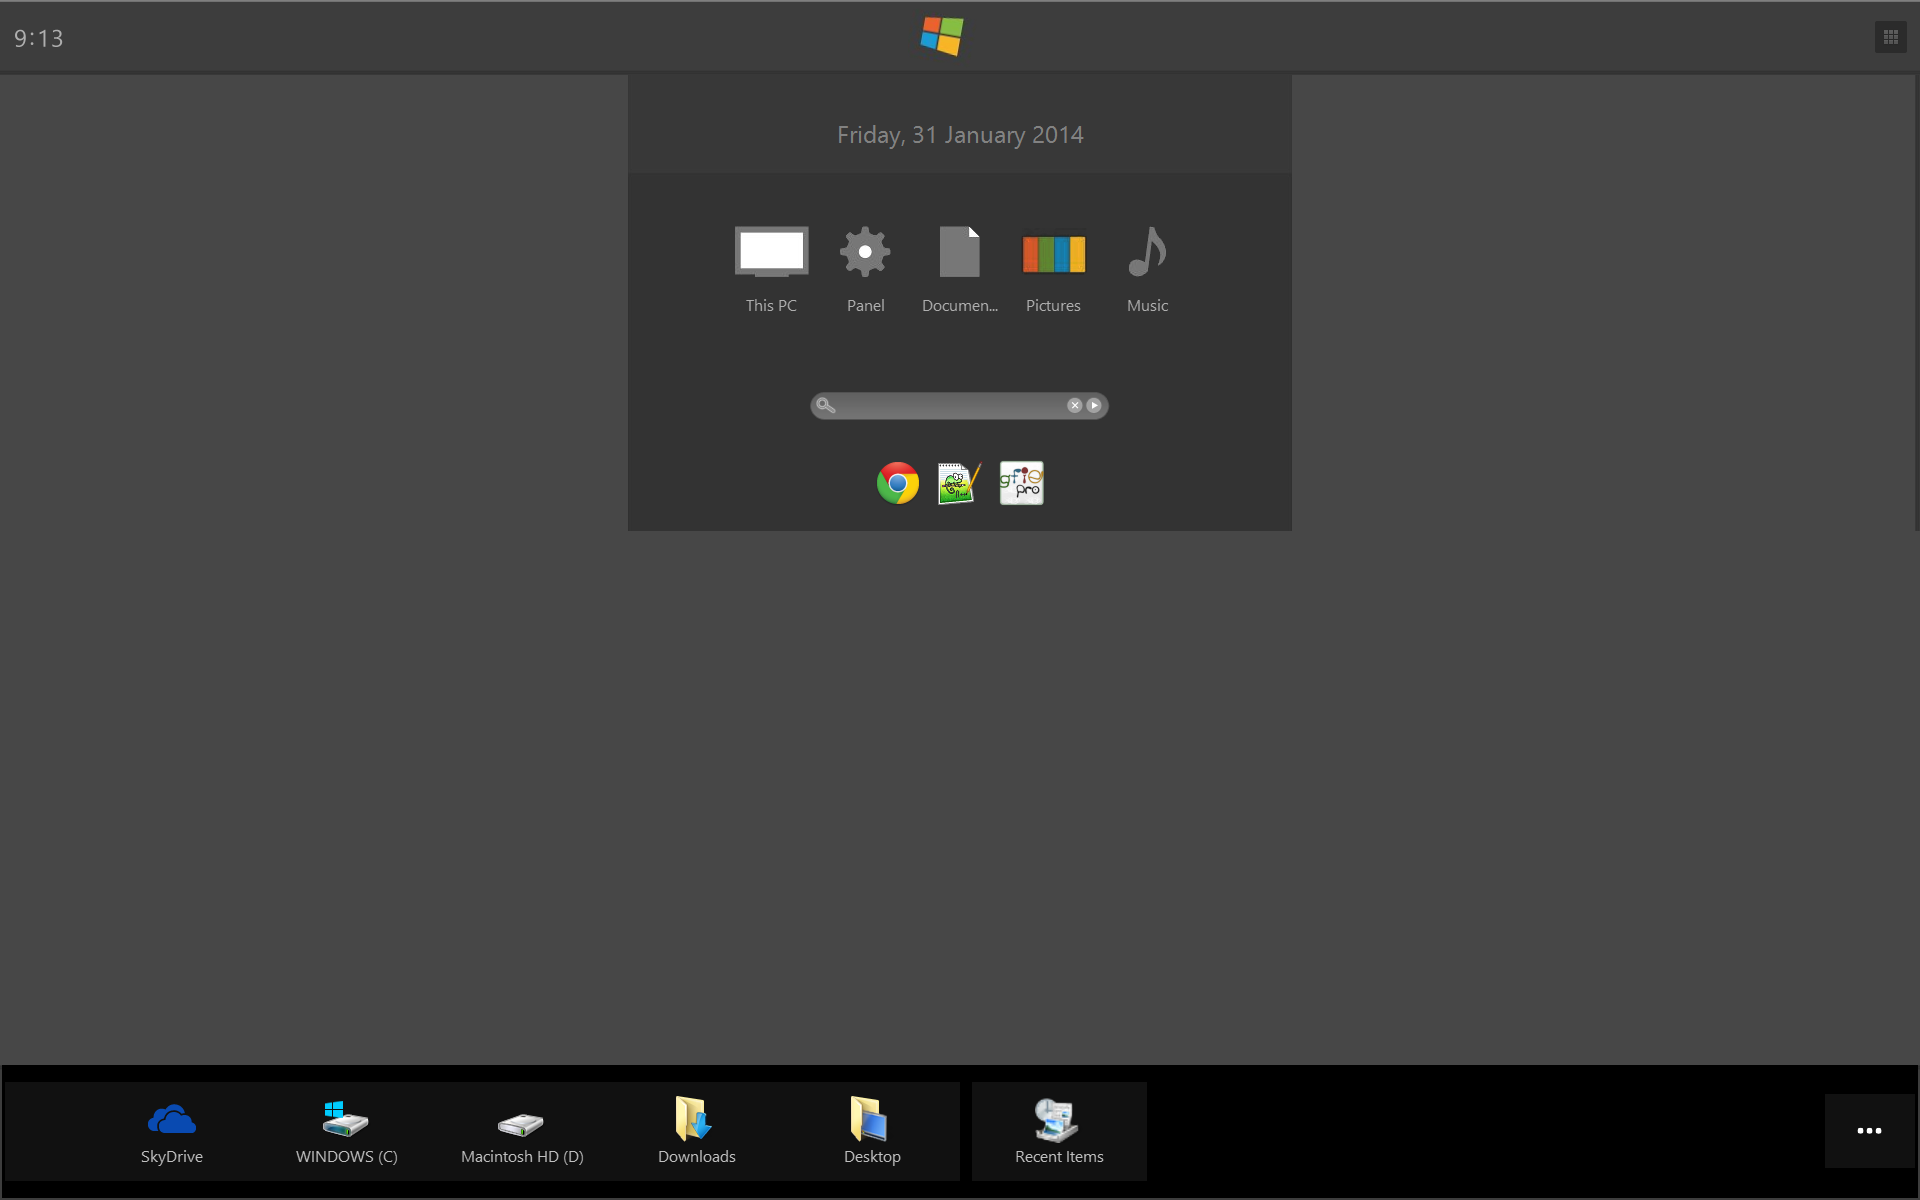Click inside the search input field
Image resolution: width=1920 pixels, height=1200 pixels.
(950, 405)
